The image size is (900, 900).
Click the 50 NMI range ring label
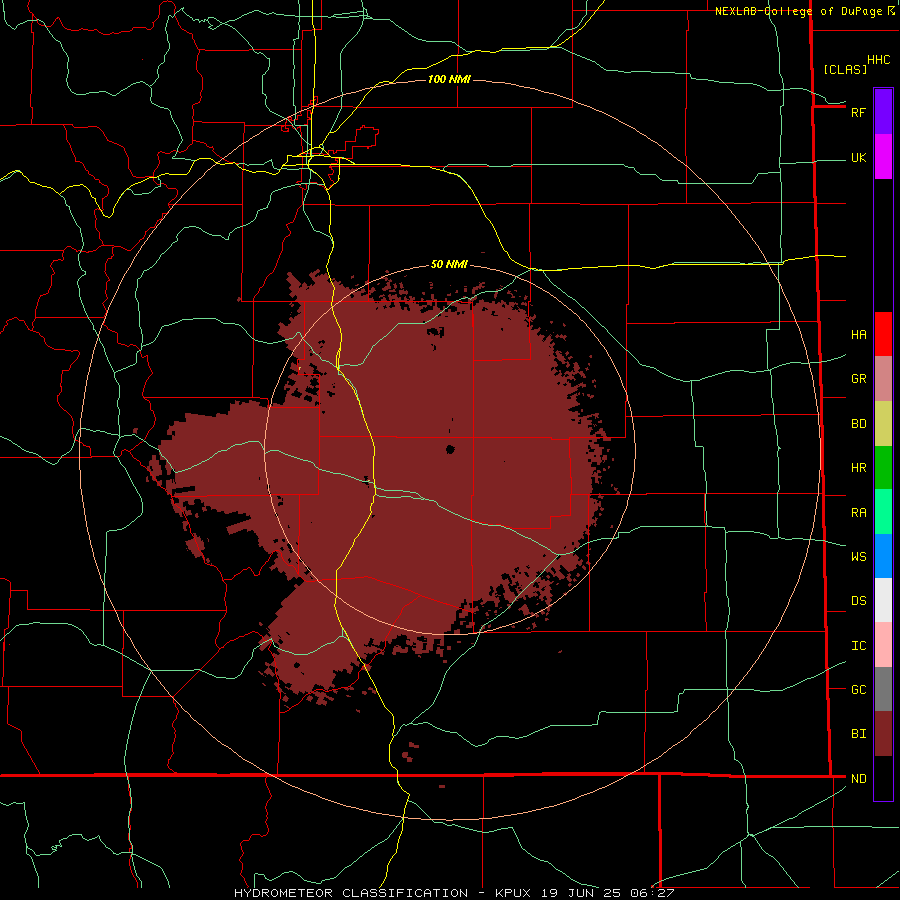tap(449, 264)
